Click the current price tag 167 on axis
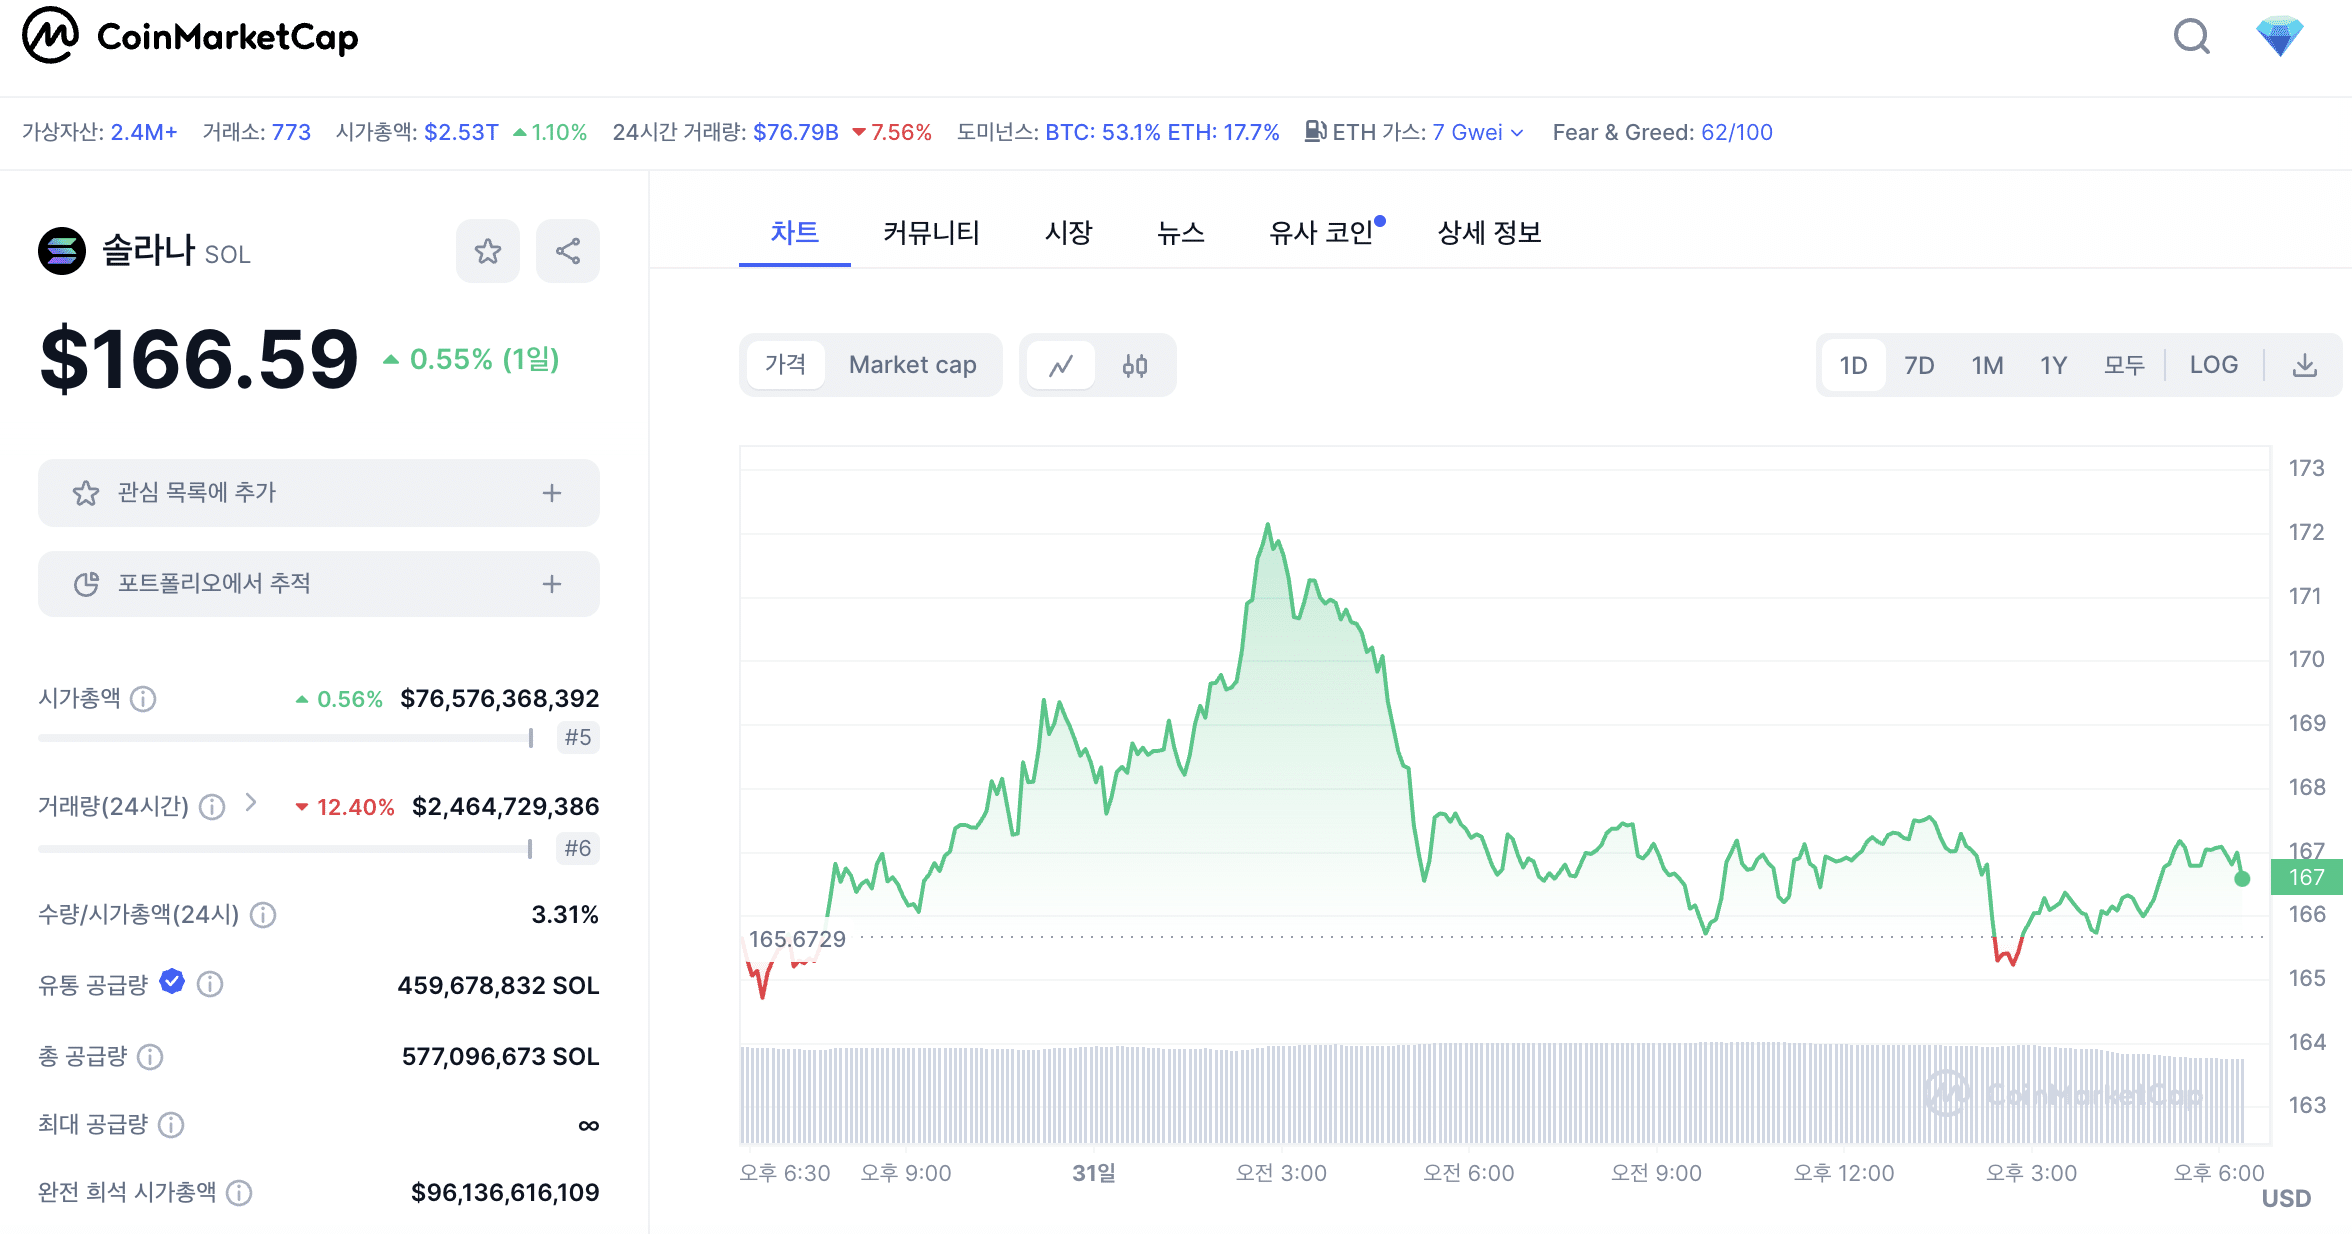This screenshot has height=1234, width=2352. [x=2306, y=877]
